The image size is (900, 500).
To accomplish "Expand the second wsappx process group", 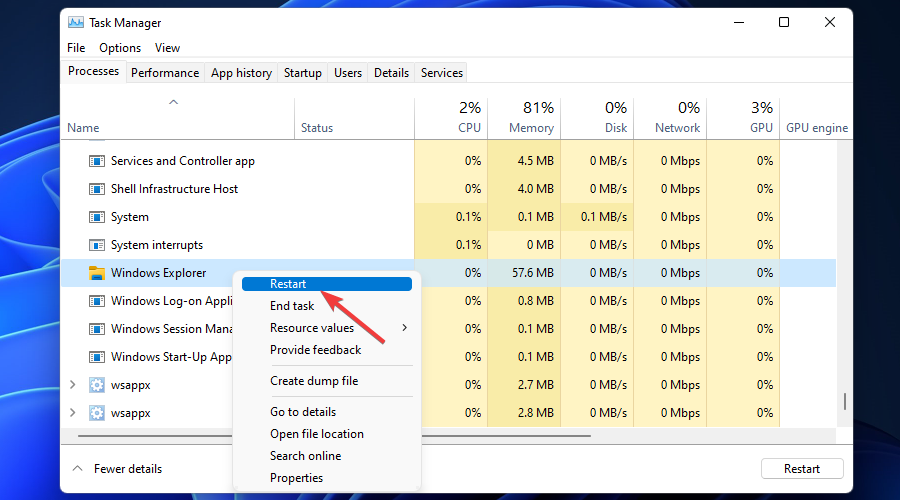I will click(73, 413).
